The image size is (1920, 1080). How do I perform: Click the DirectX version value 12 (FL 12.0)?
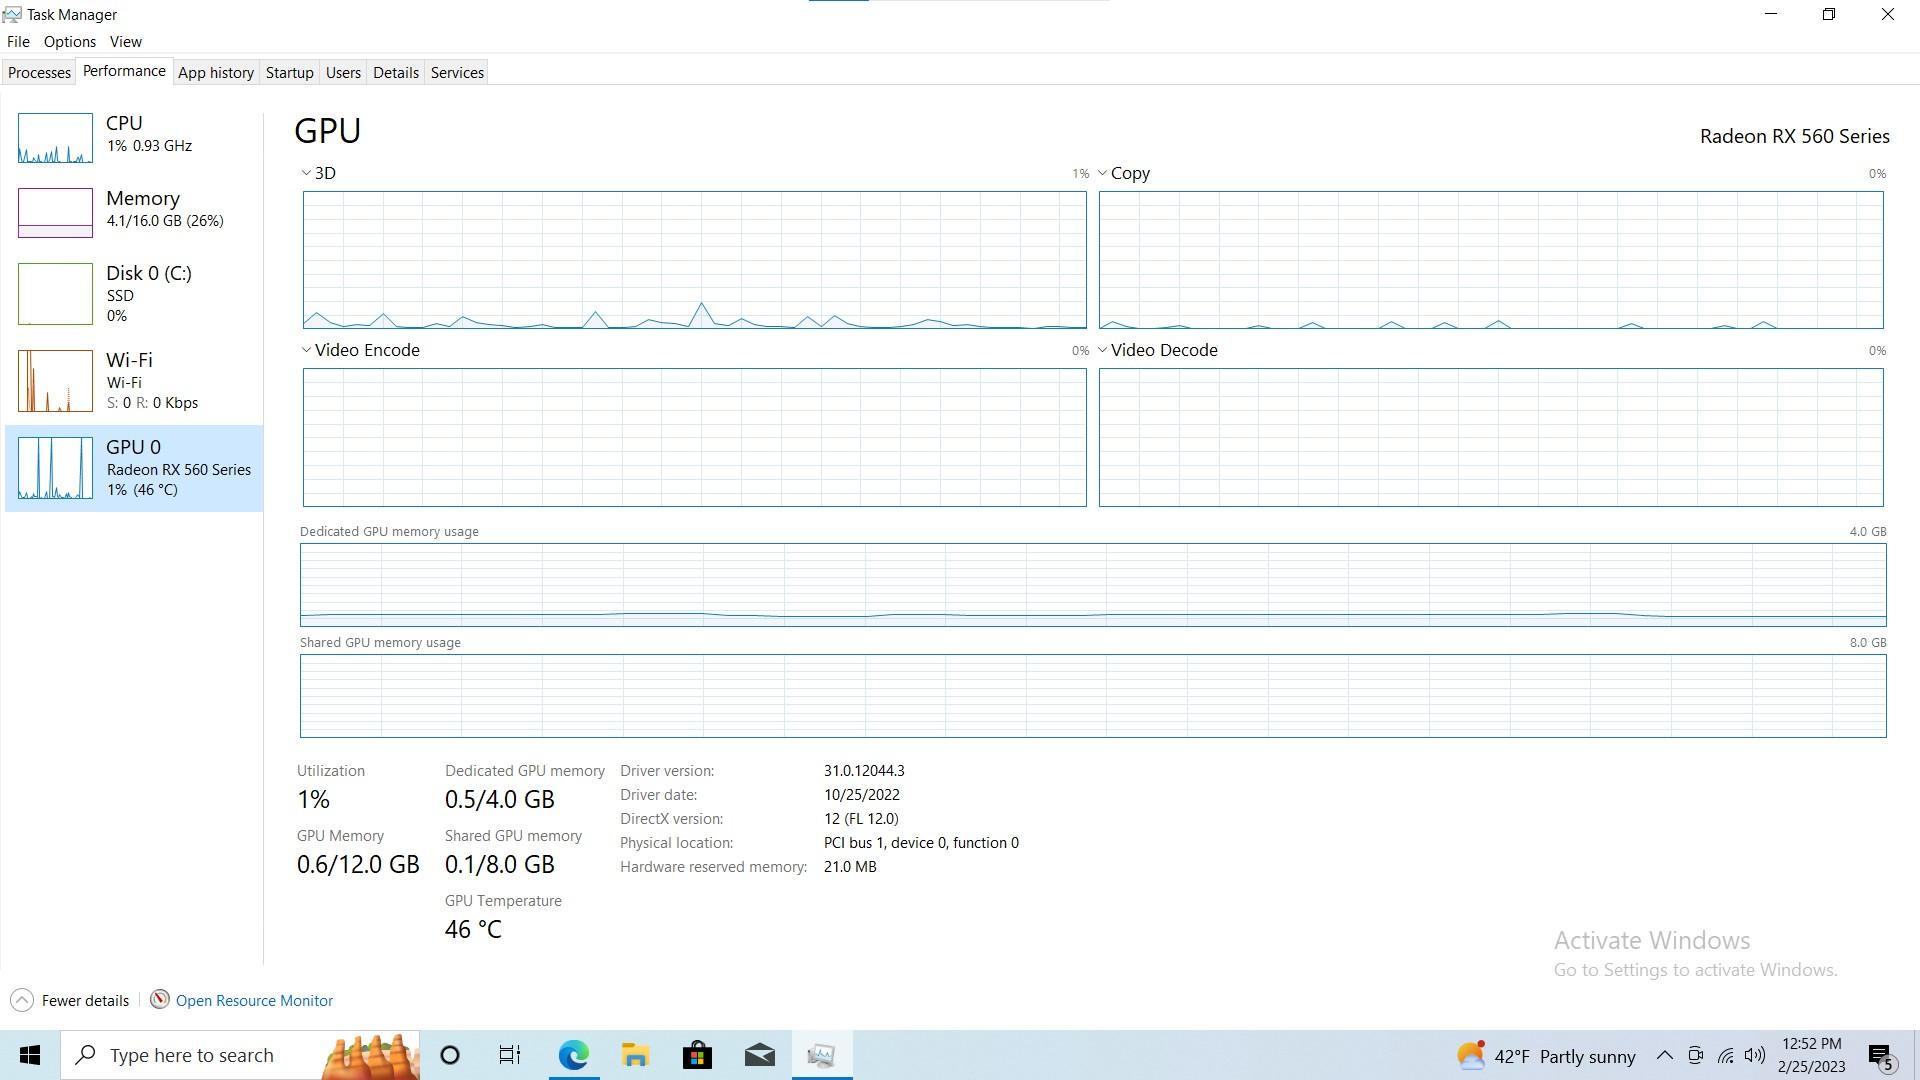(861, 819)
